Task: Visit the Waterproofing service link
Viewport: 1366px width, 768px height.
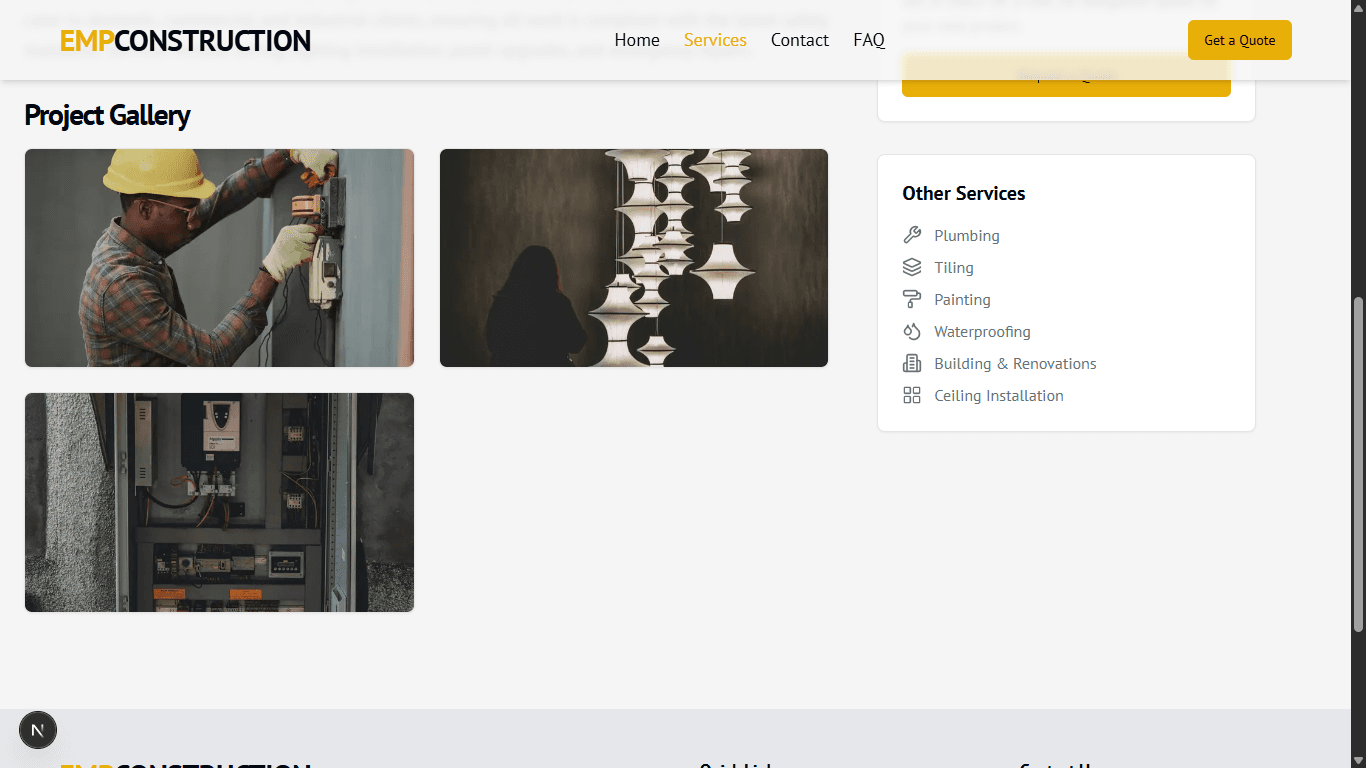Action: click(x=982, y=332)
